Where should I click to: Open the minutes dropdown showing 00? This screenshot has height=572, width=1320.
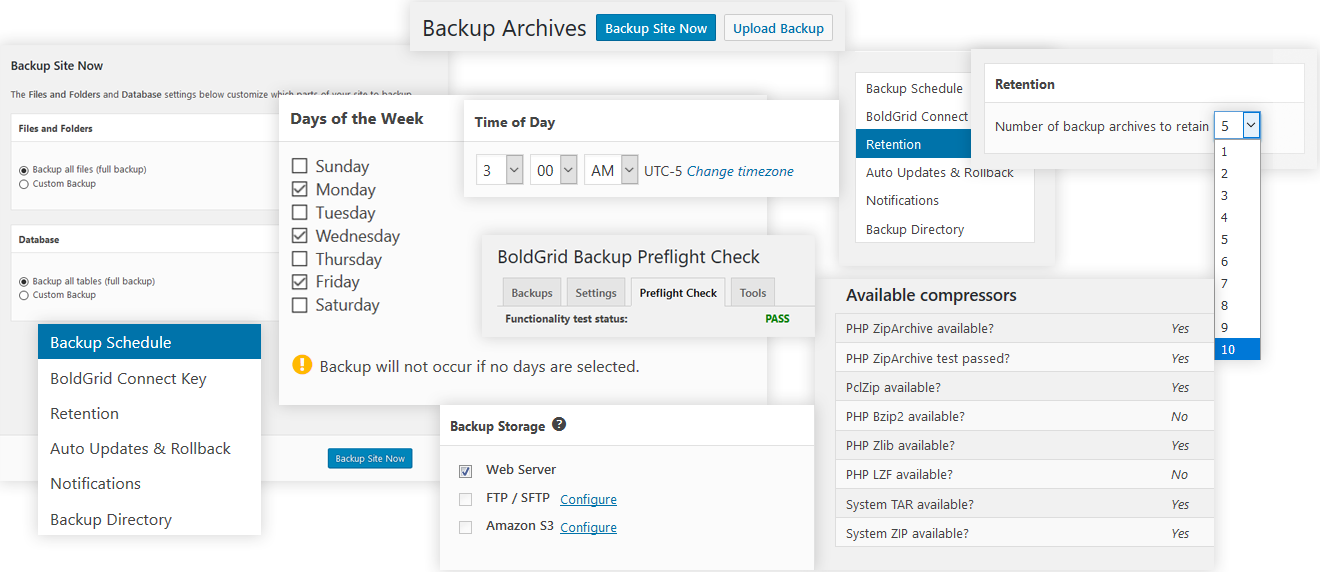(x=554, y=170)
